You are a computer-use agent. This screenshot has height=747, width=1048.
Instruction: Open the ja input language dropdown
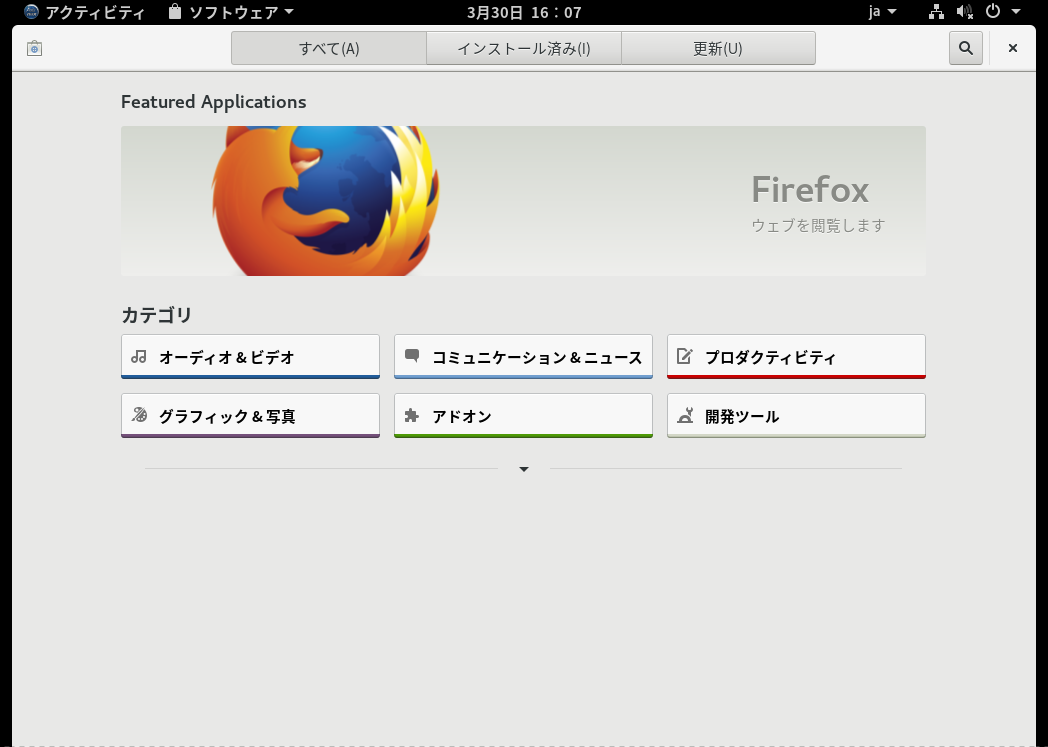882,11
